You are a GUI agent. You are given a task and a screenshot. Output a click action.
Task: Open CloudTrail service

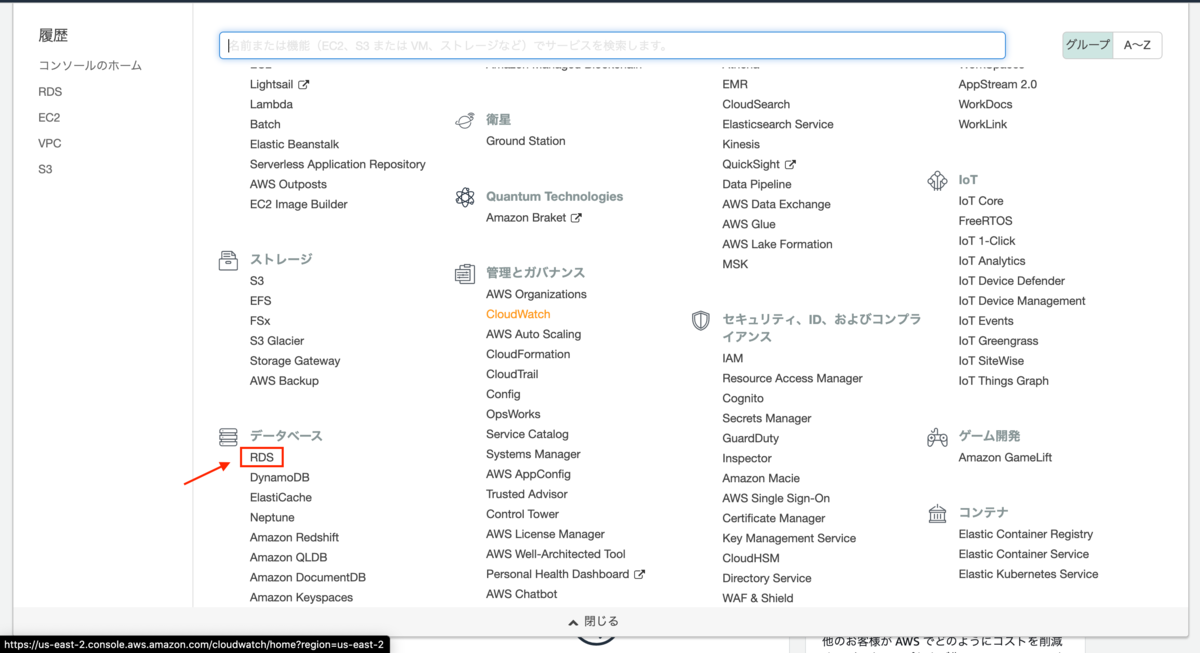coord(512,374)
